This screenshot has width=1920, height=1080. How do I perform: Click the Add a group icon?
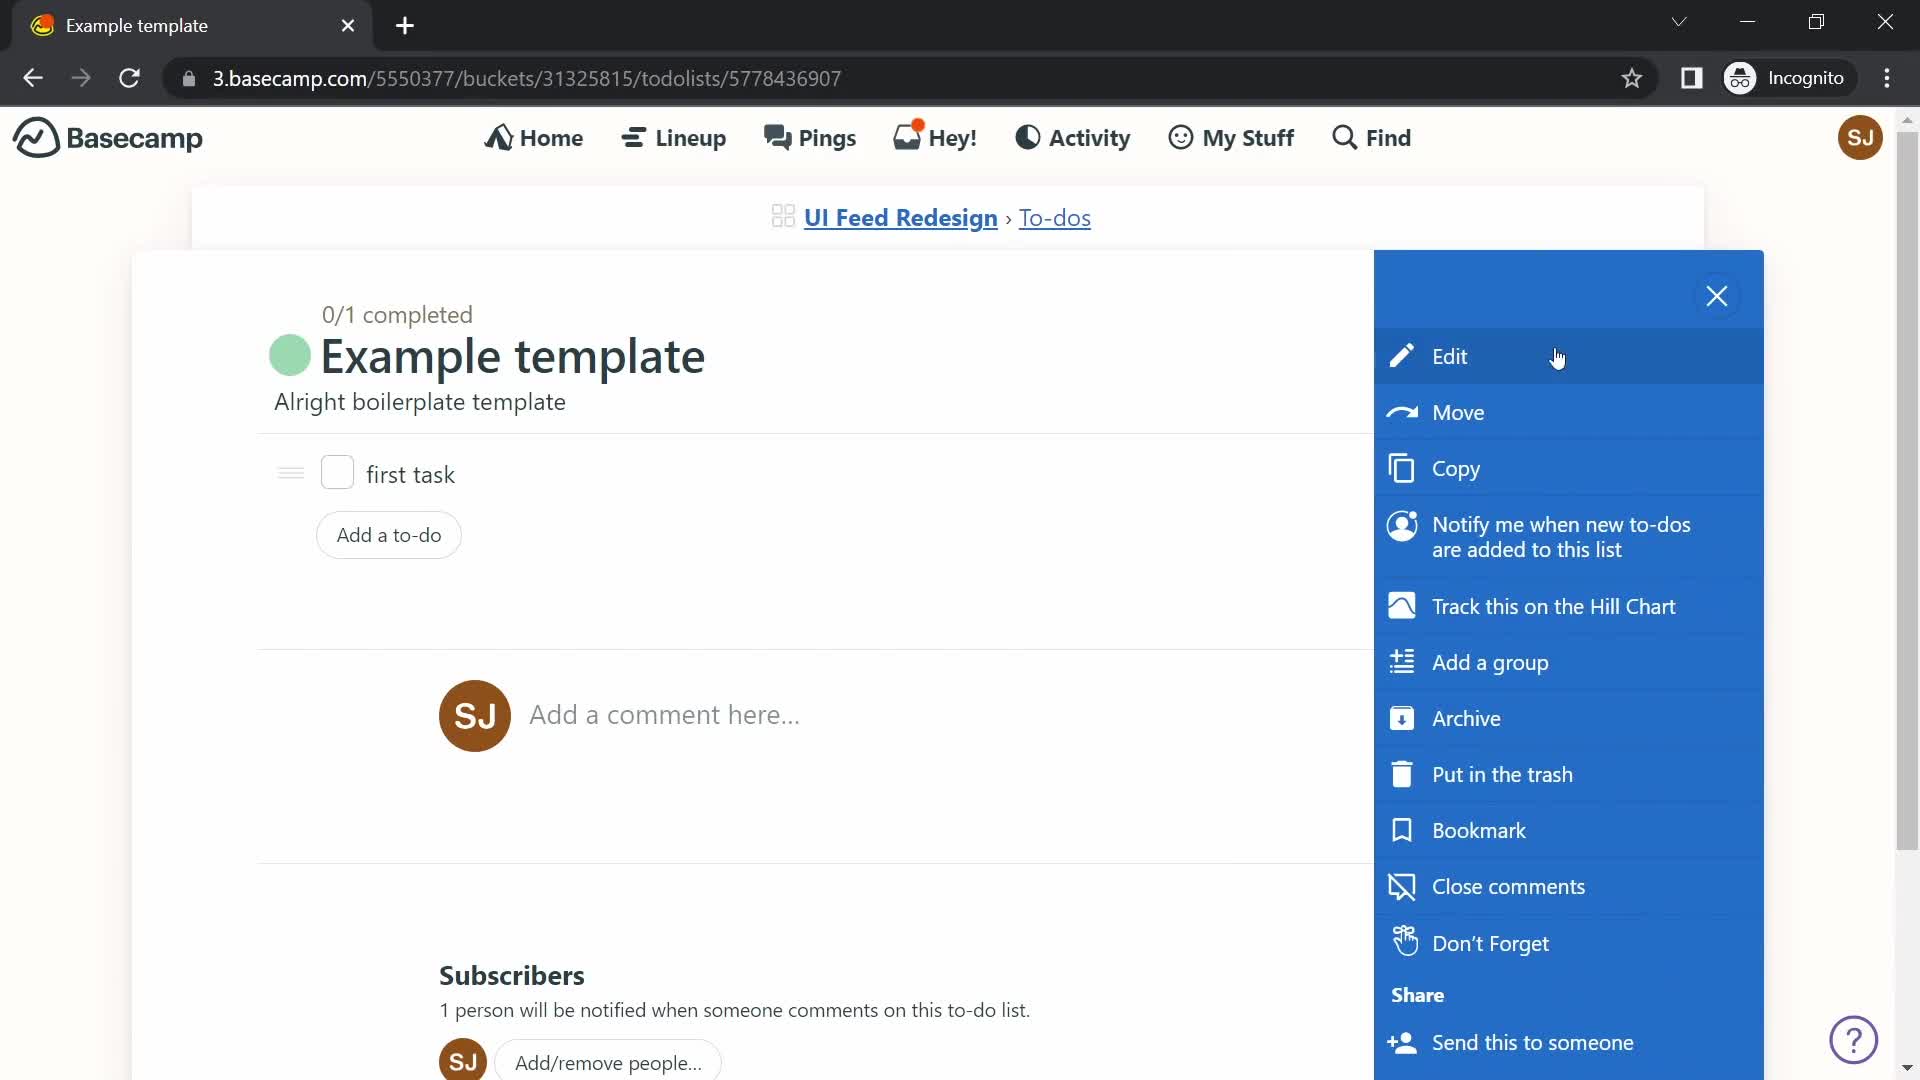click(x=1402, y=661)
